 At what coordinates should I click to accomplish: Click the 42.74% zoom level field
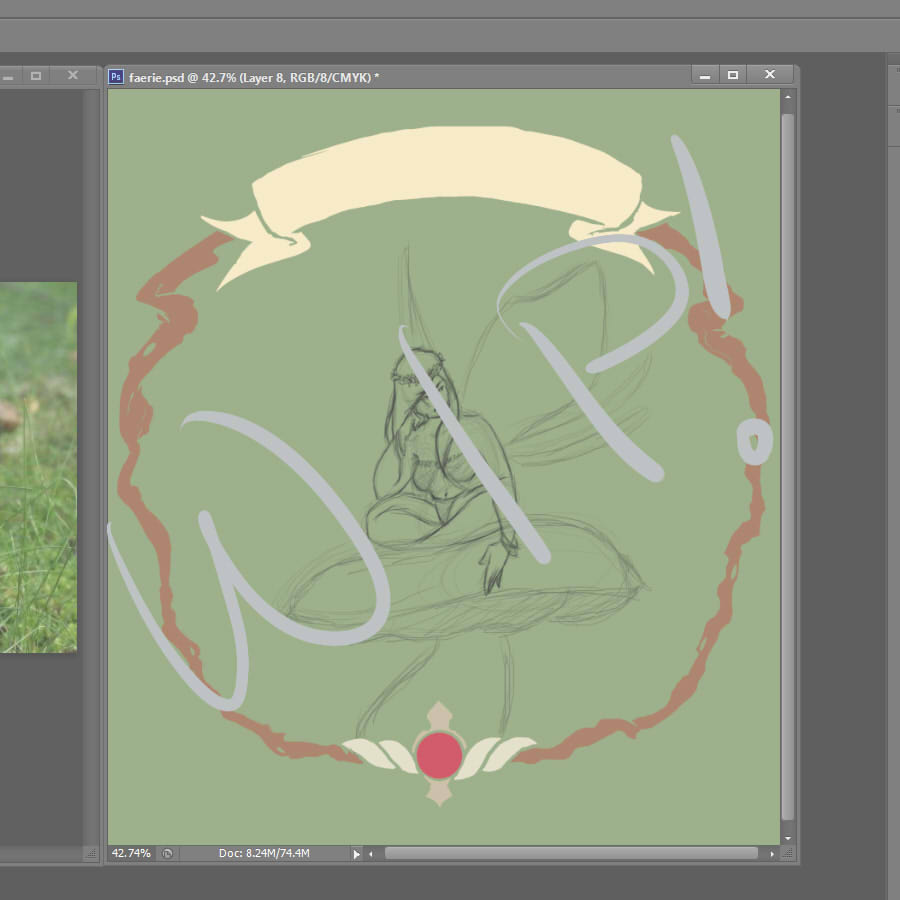point(131,853)
